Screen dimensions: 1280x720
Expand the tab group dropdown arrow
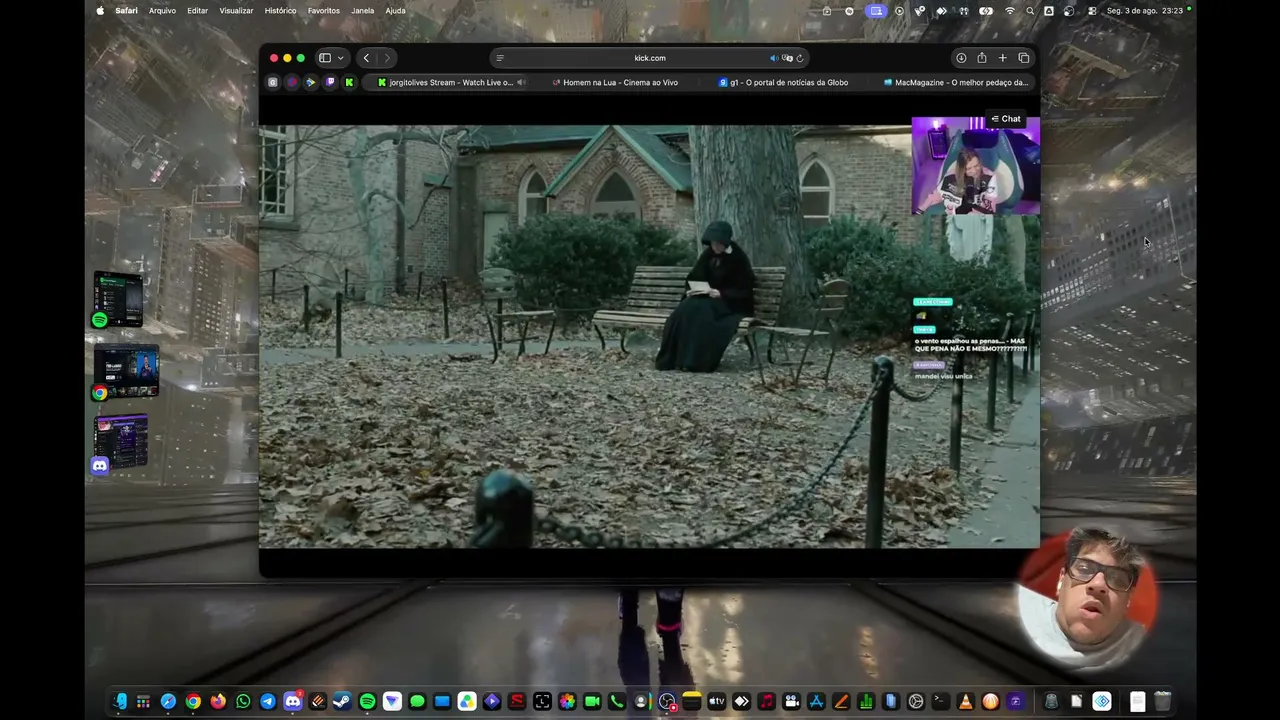pos(340,58)
